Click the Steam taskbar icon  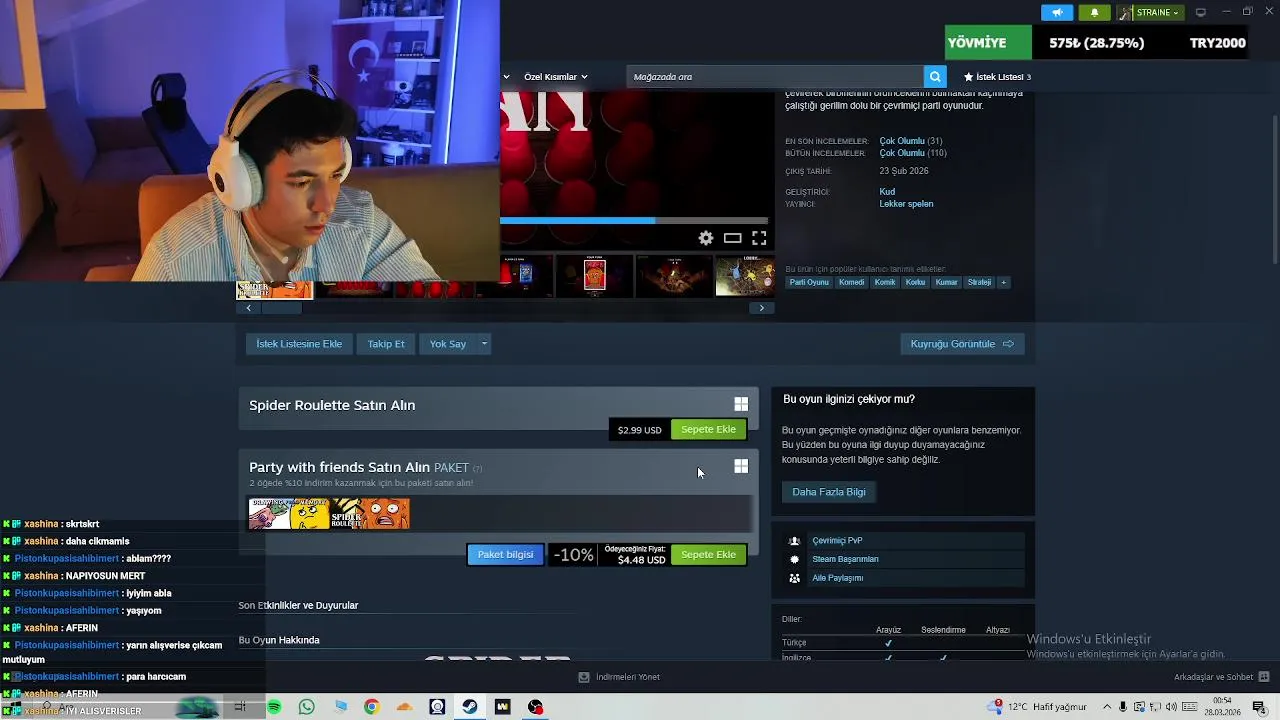click(x=470, y=707)
